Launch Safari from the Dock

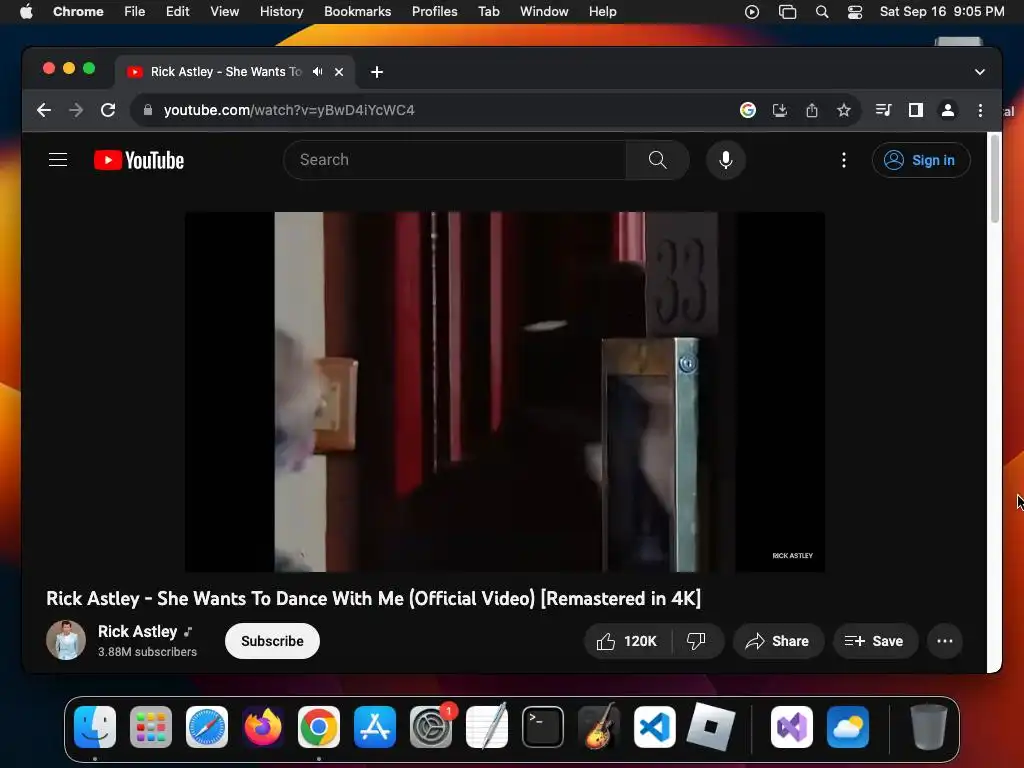(207, 727)
